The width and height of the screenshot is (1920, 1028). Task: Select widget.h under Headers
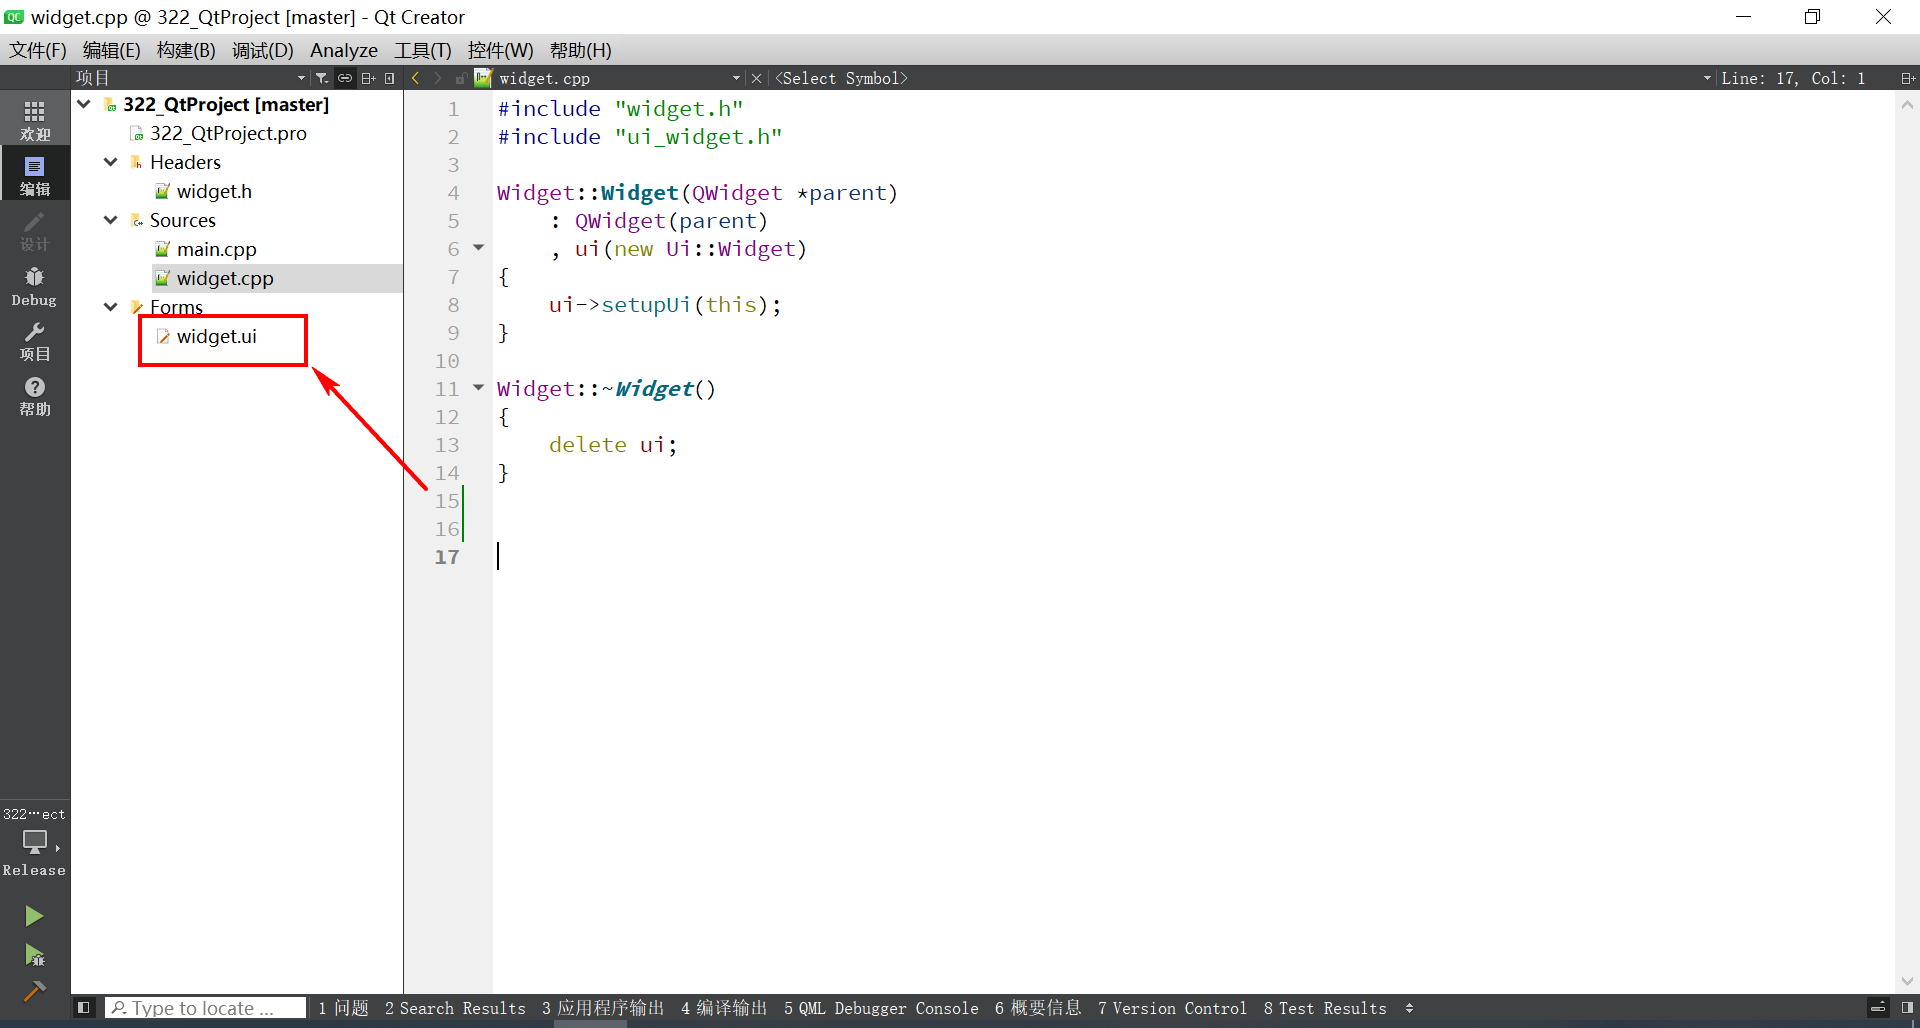214,191
